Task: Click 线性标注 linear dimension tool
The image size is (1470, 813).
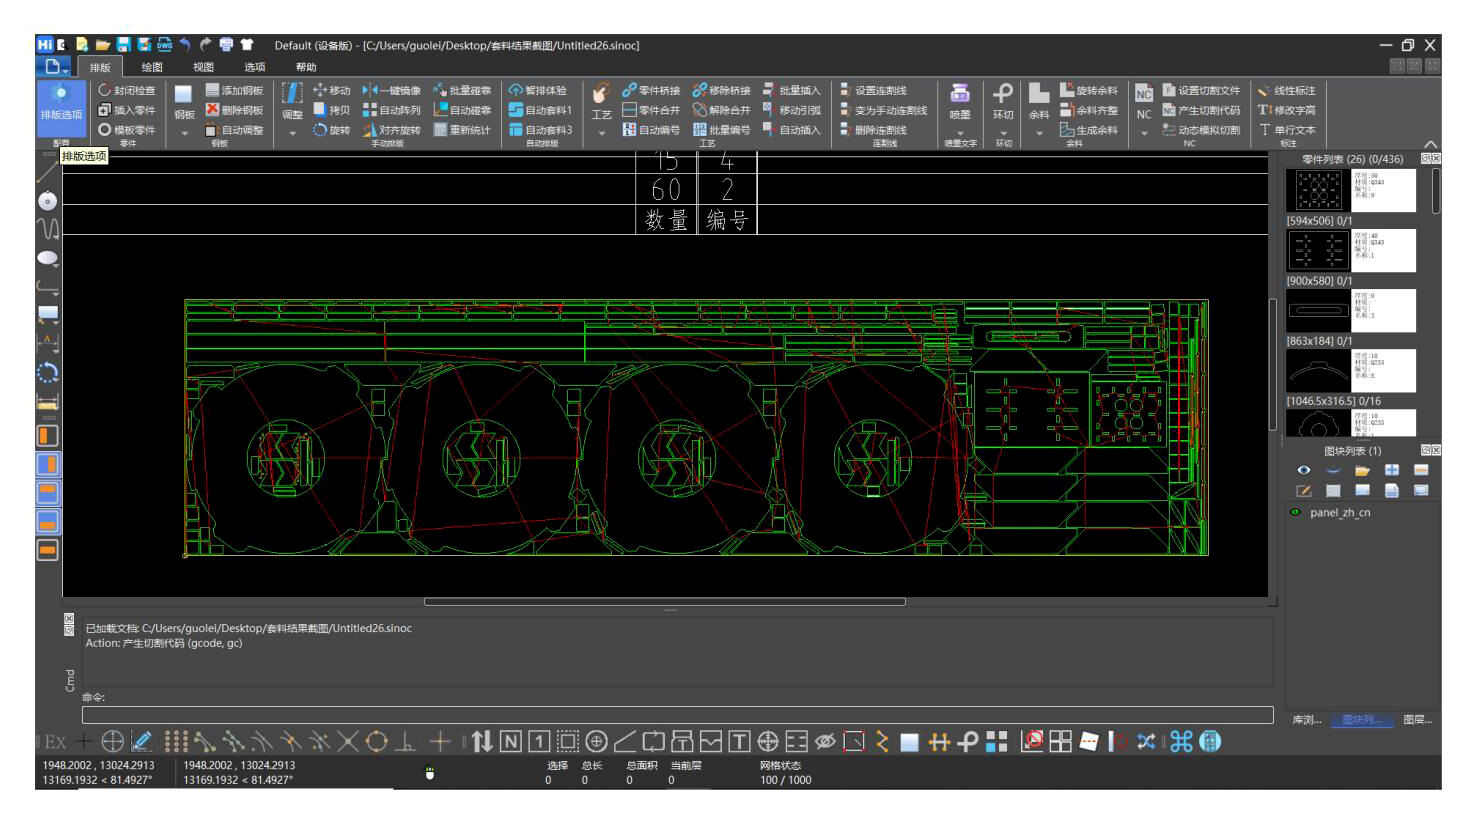Action: pos(1287,90)
